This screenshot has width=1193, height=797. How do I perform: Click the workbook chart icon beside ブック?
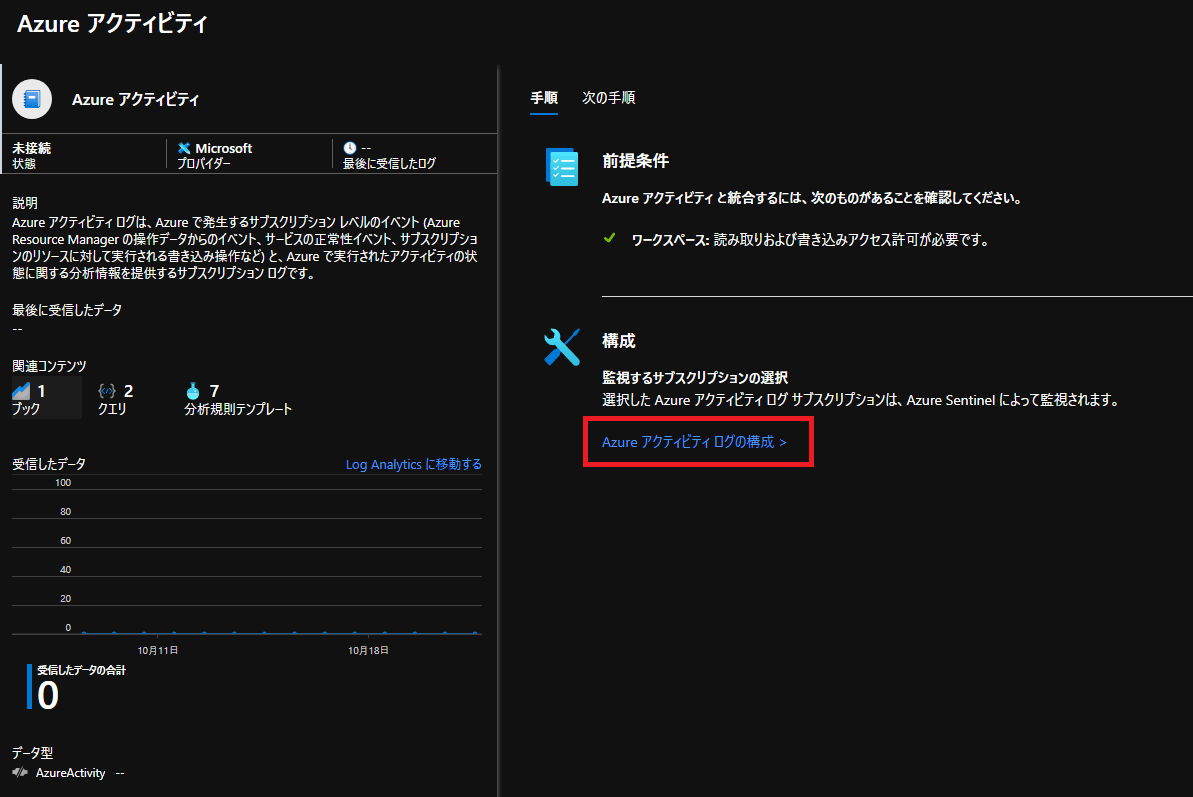click(x=21, y=391)
